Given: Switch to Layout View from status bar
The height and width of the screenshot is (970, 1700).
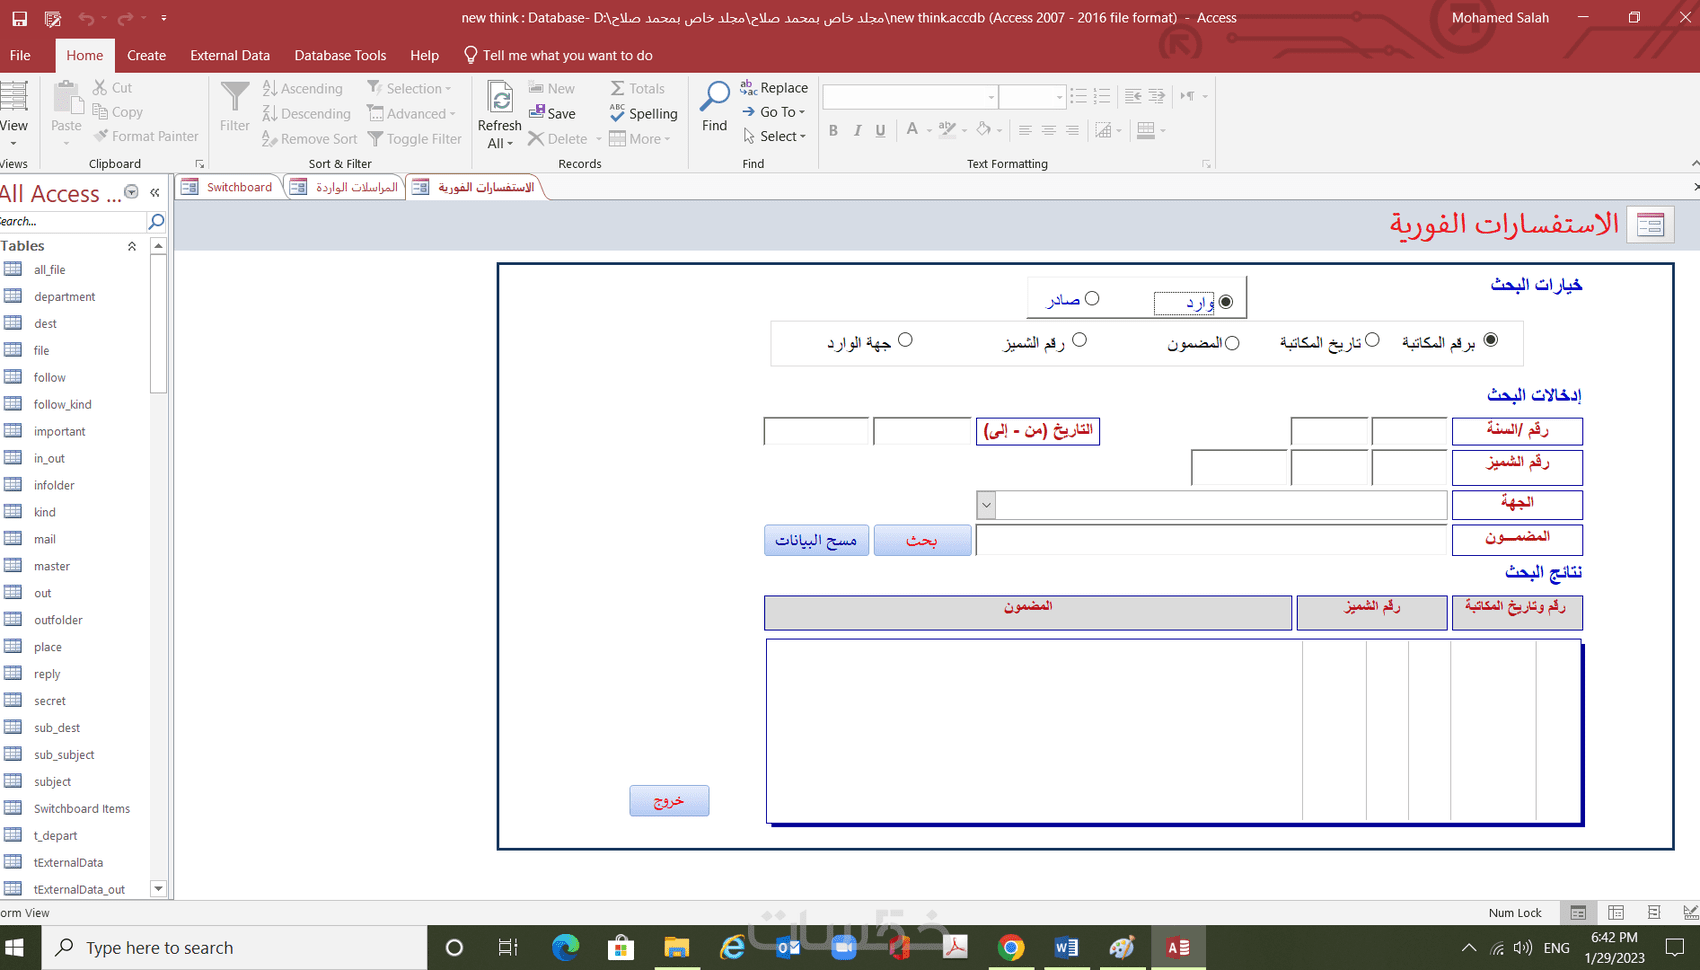Looking at the screenshot, I should (x=1654, y=912).
